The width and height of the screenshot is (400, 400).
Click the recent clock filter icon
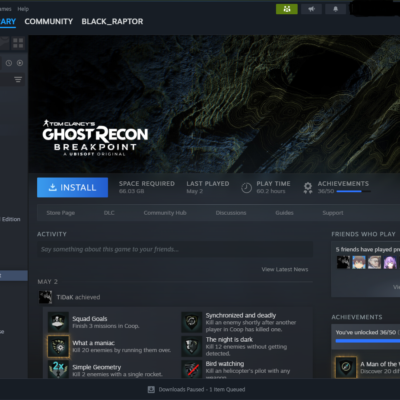coord(9,63)
